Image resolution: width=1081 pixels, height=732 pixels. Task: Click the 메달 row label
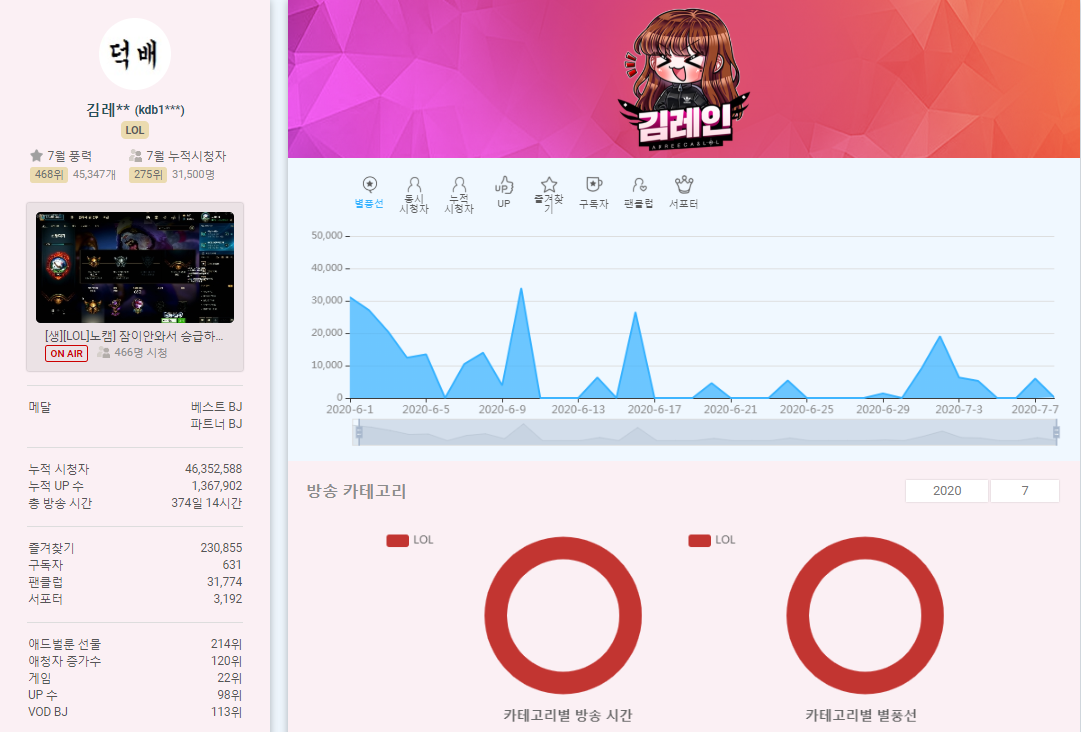40,407
